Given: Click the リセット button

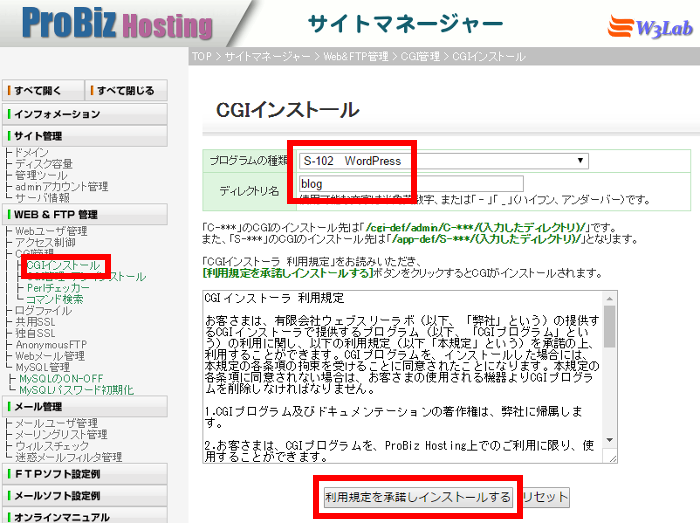Looking at the screenshot, I should [545, 497].
